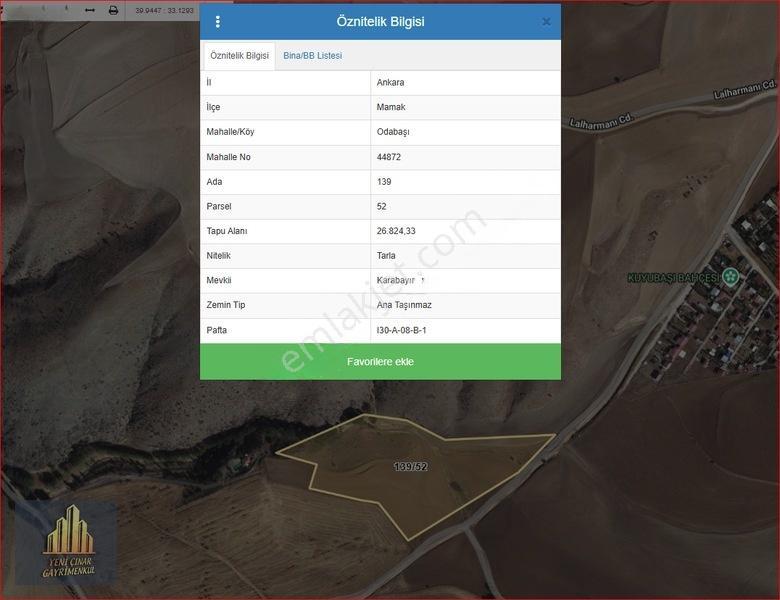
Task: Click the Mahalle No value 44872
Action: (389, 157)
